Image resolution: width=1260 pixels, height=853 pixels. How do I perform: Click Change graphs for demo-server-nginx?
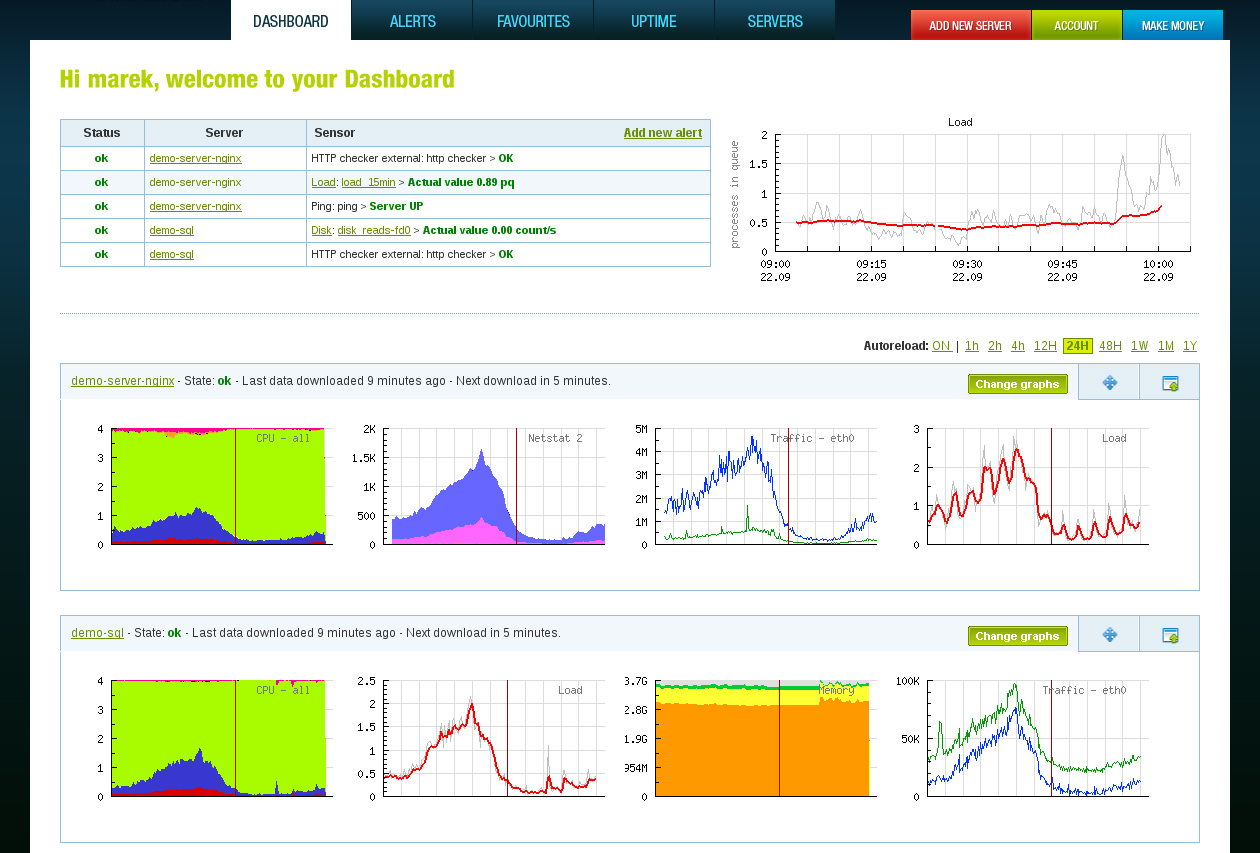point(1017,384)
